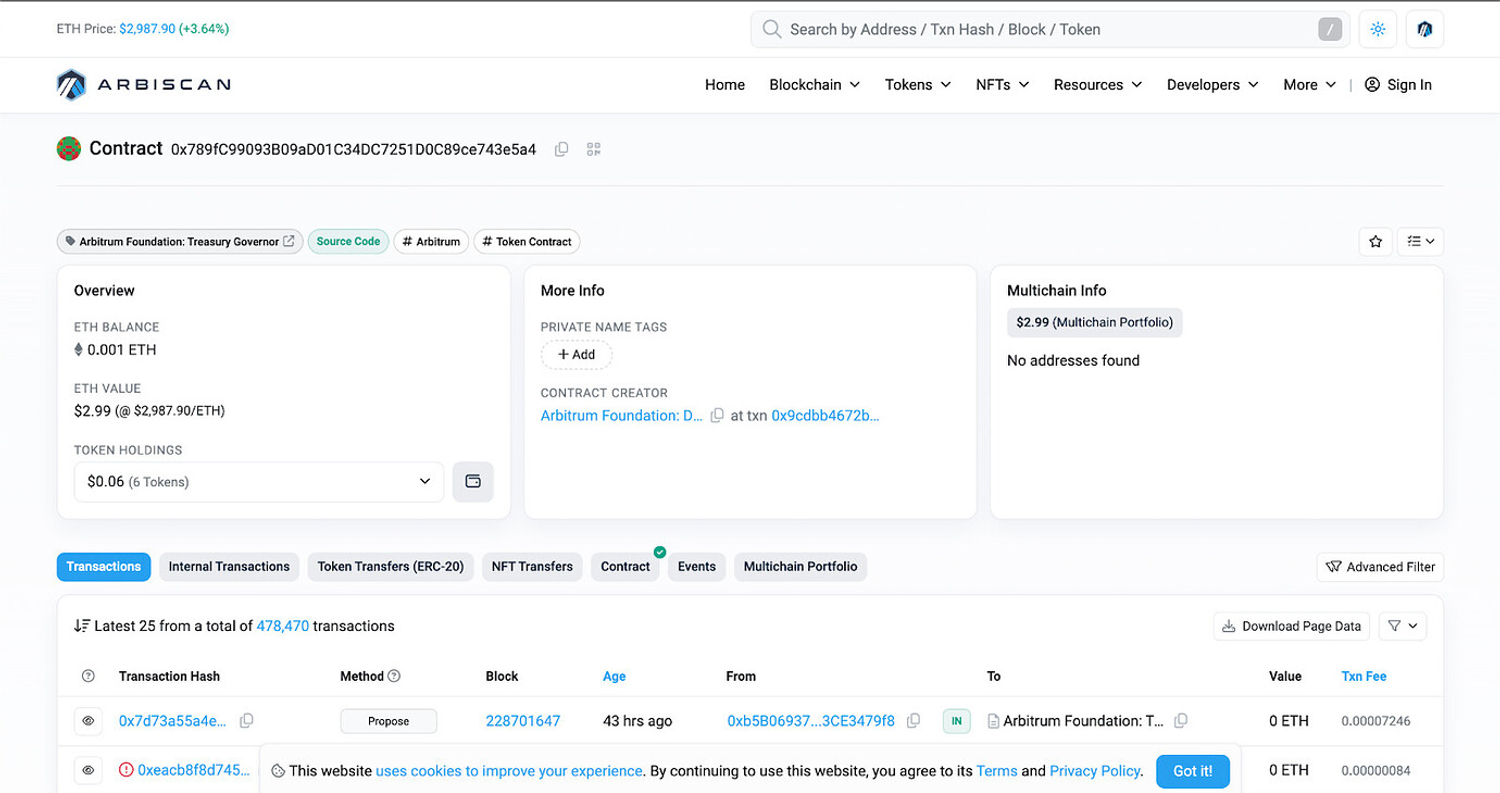Expand the Tokens menu
This screenshot has width=1500, height=793.
(x=917, y=85)
